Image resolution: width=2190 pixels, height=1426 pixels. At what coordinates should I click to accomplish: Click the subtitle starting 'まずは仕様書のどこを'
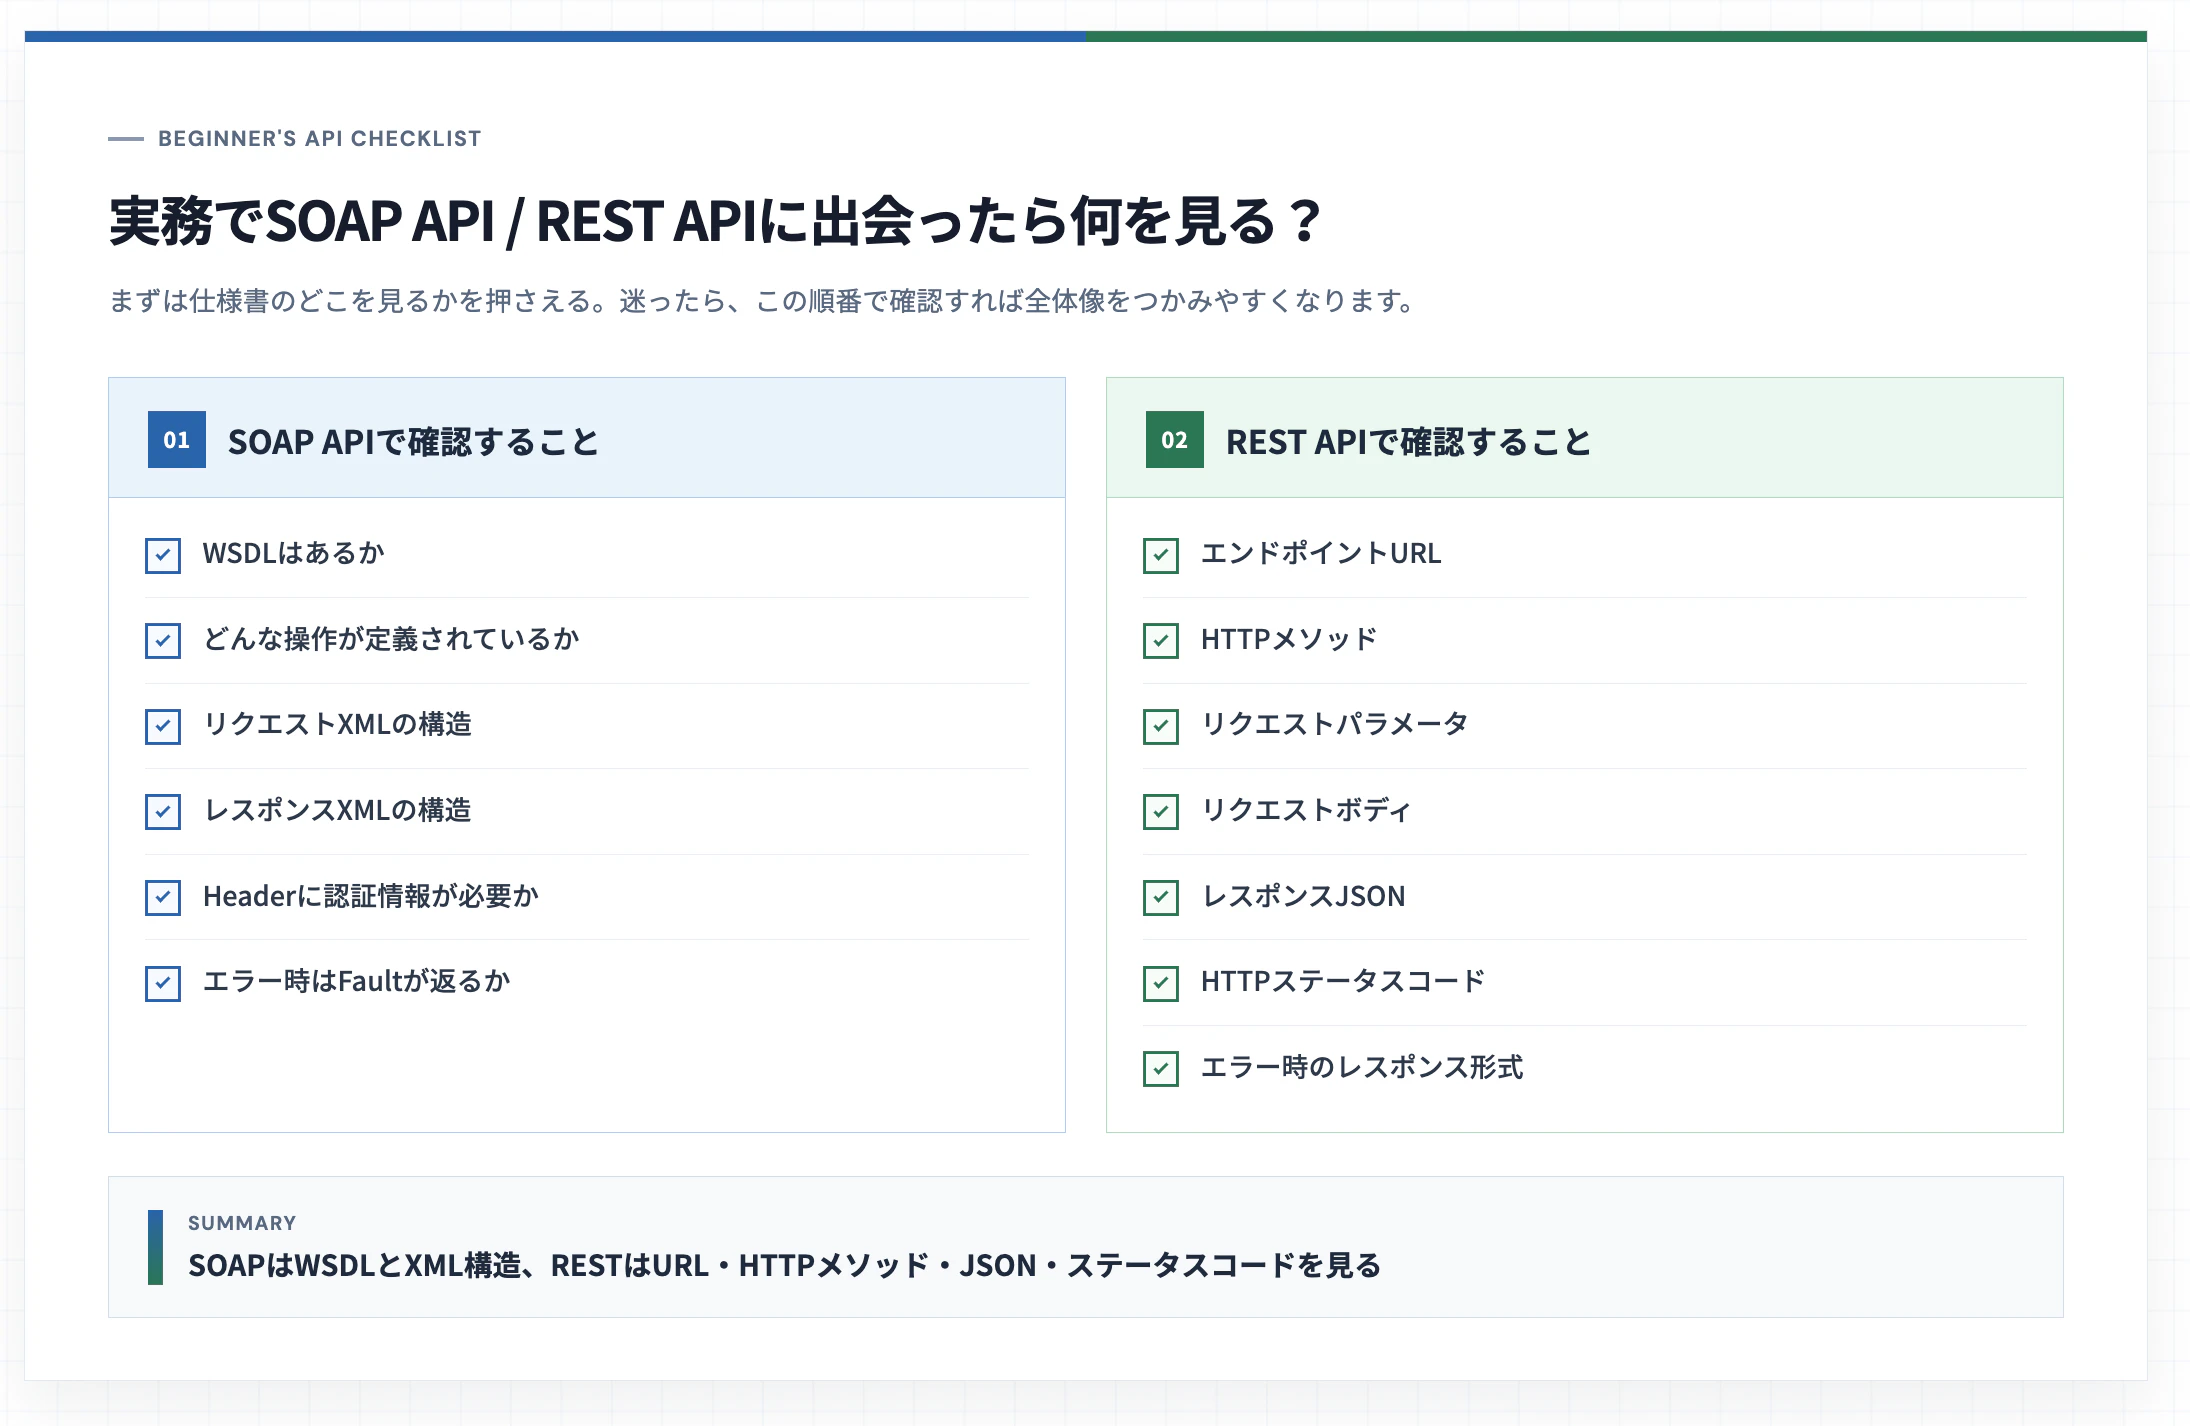point(761,301)
